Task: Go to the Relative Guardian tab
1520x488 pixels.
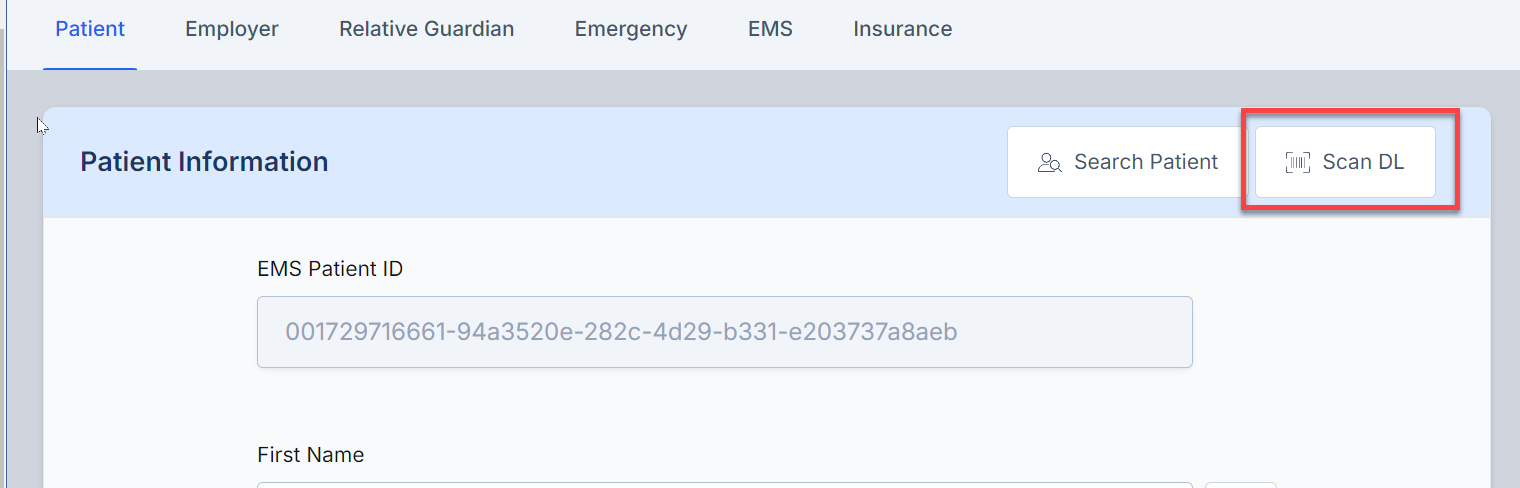Action: pyautogui.click(x=426, y=29)
